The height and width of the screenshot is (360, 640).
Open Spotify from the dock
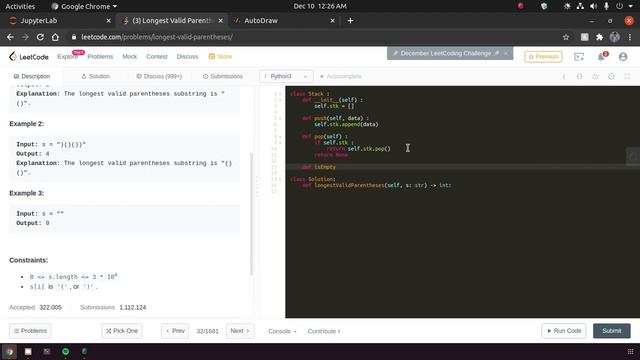click(65, 351)
